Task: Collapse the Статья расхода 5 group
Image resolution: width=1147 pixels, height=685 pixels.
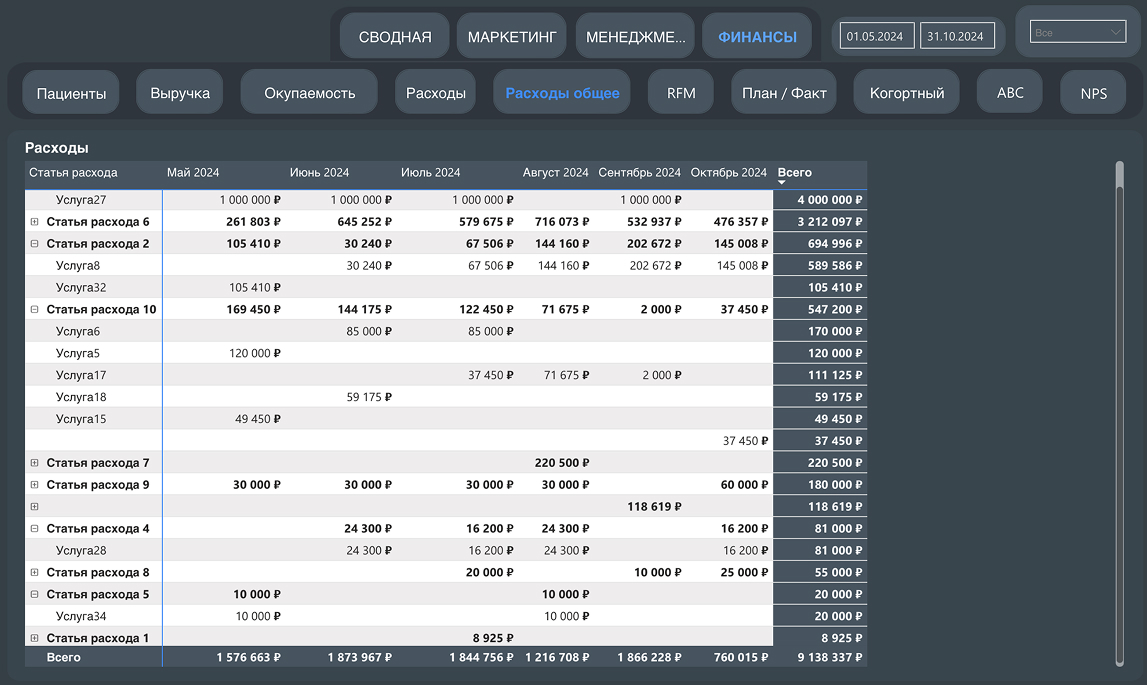Action: pos(35,595)
